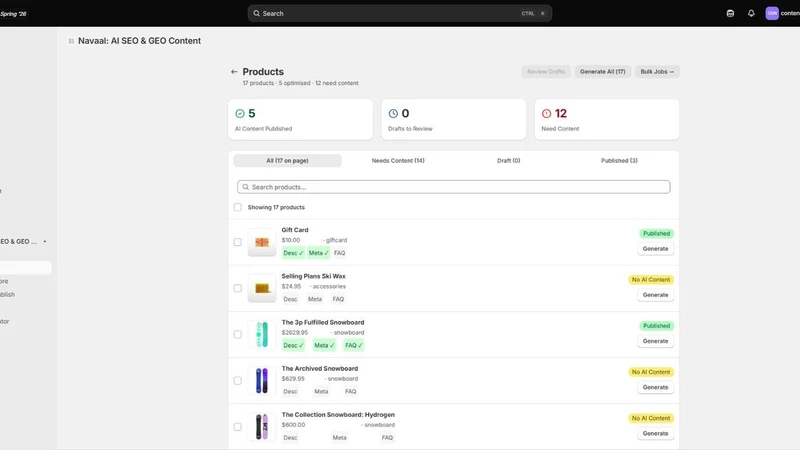The height and width of the screenshot is (450, 800).
Task: Open the account avatar in top bar
Action: coord(772,13)
